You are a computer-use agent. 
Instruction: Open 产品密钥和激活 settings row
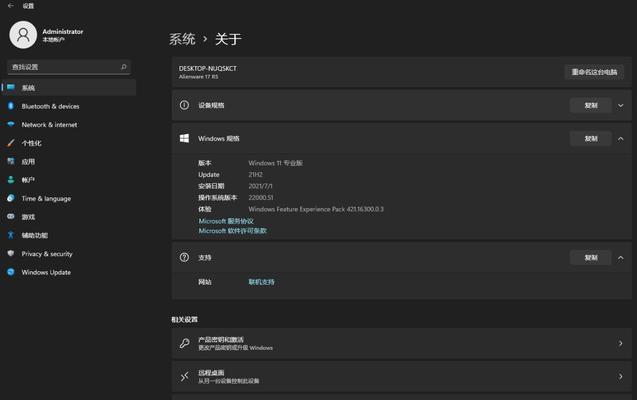click(401, 344)
